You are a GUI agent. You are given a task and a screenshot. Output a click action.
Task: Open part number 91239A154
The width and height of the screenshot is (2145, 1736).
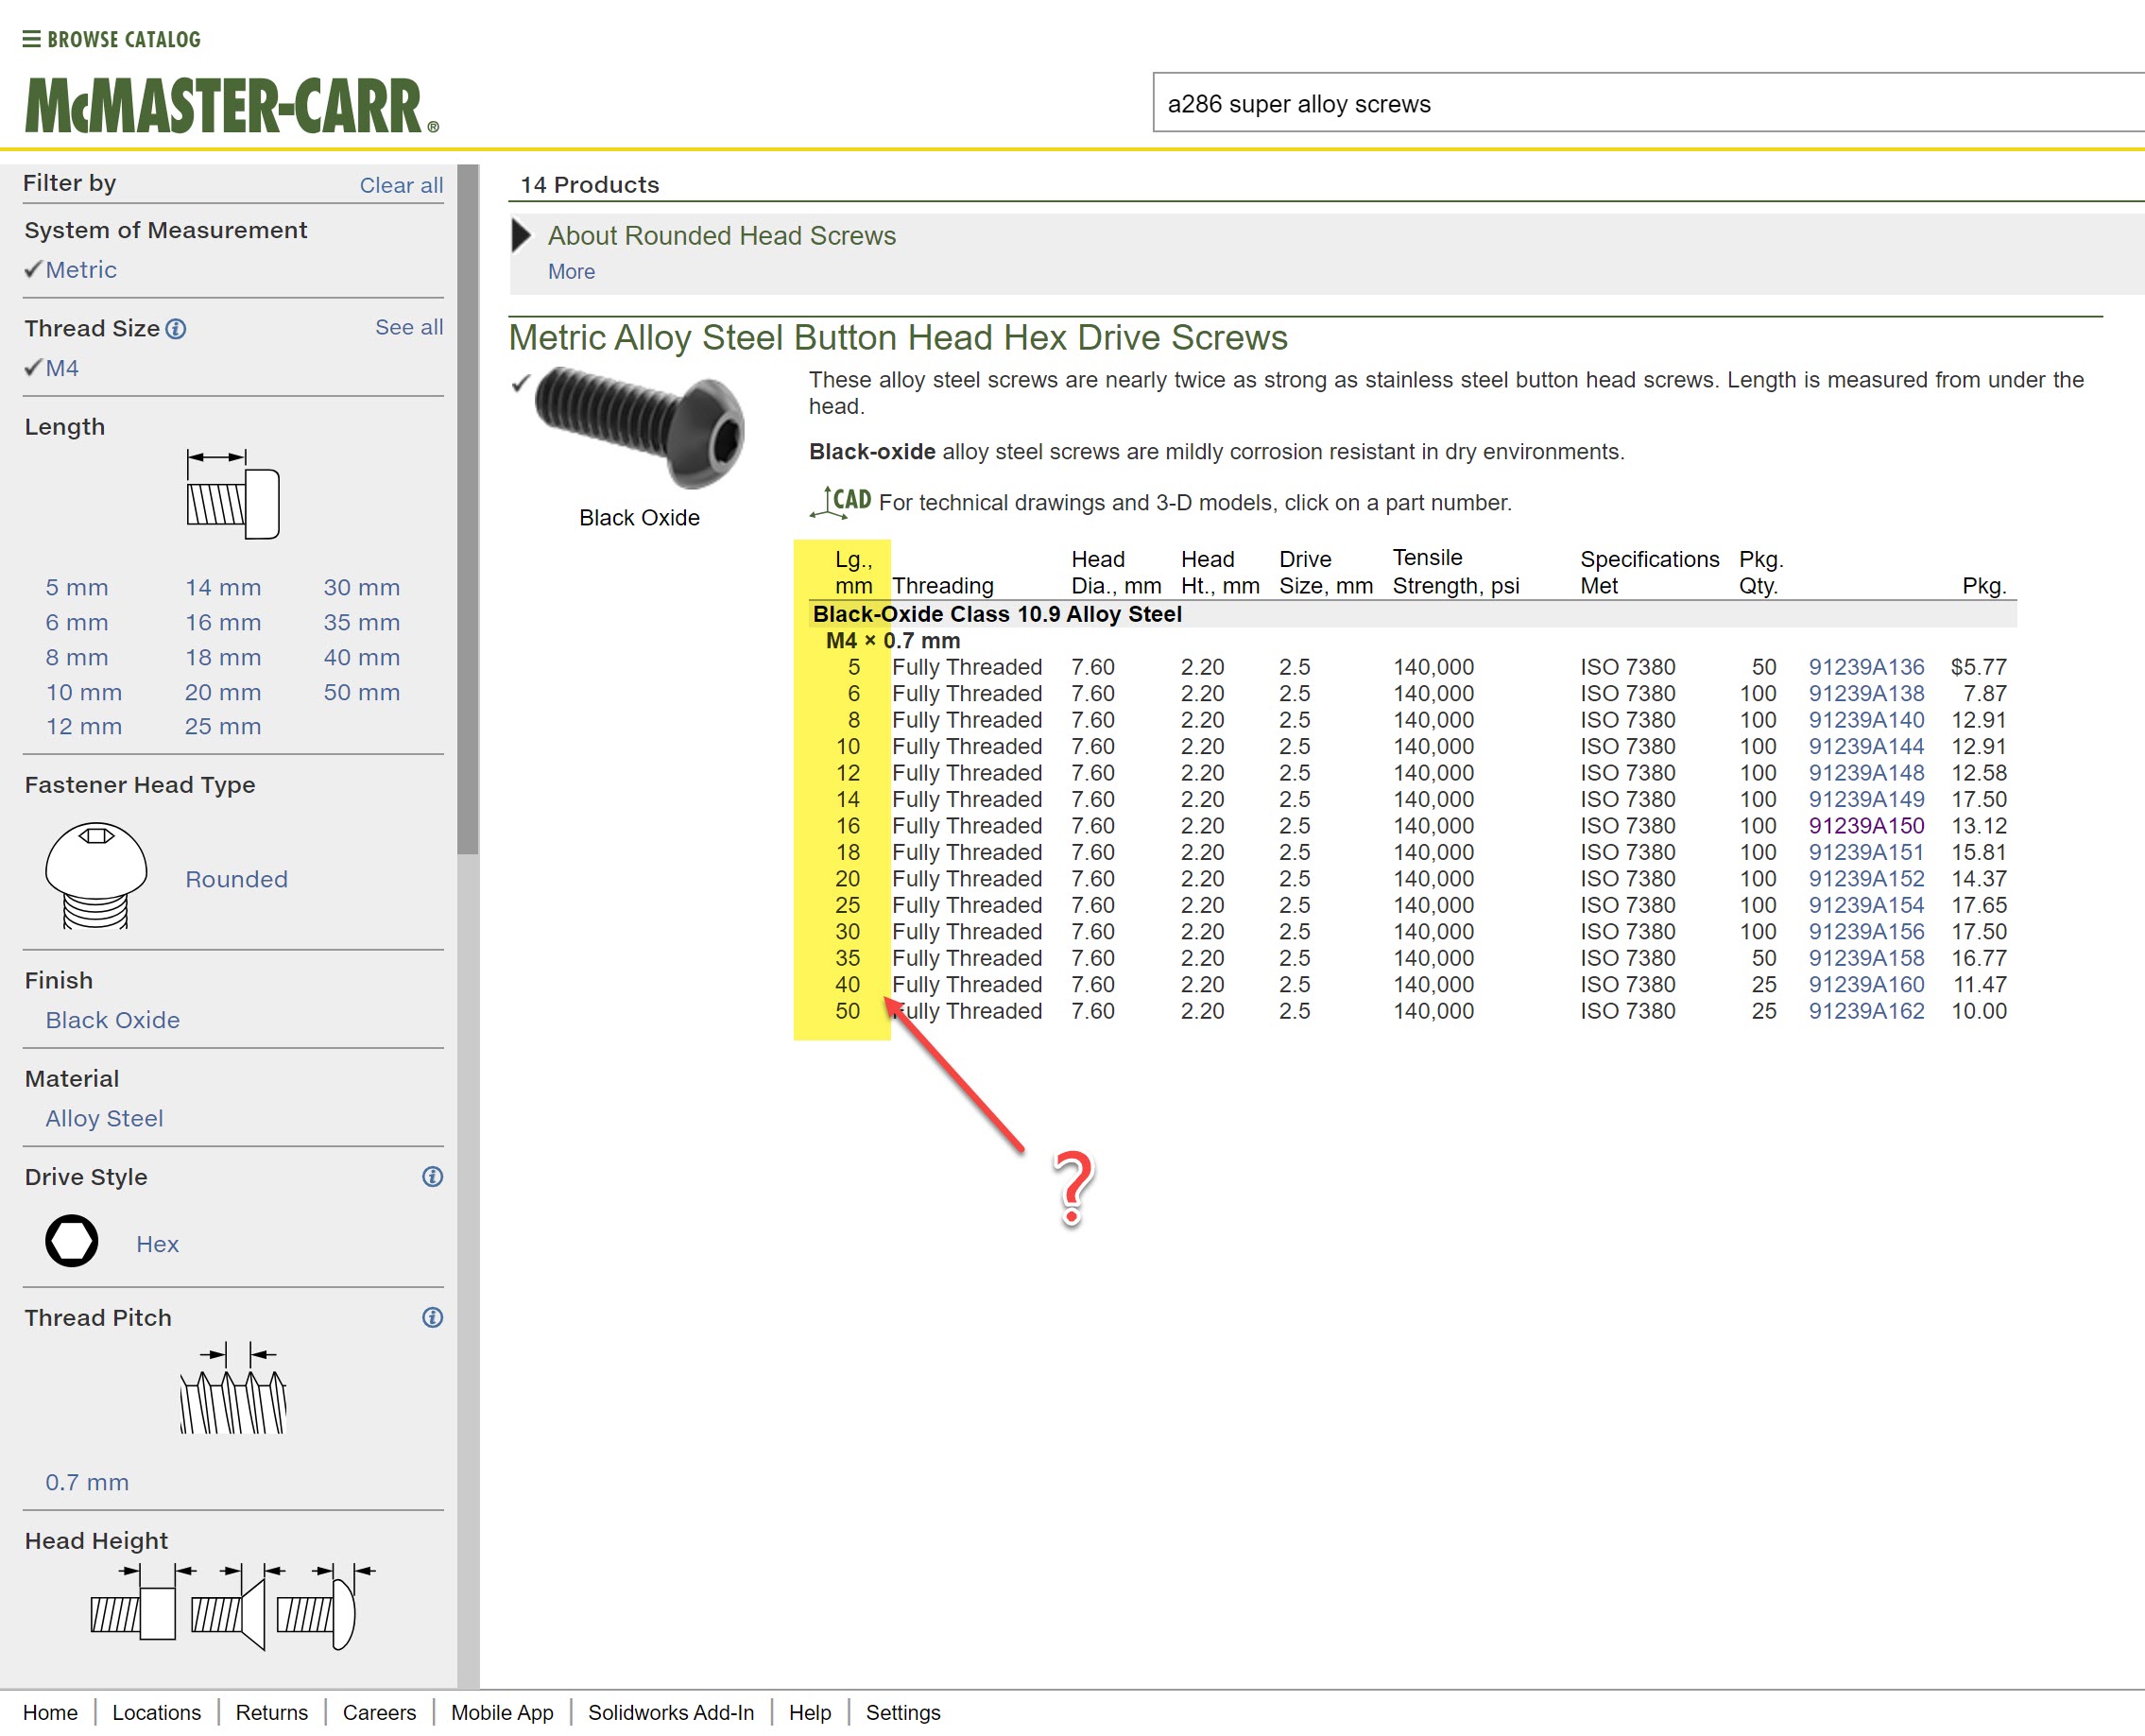click(x=1866, y=905)
